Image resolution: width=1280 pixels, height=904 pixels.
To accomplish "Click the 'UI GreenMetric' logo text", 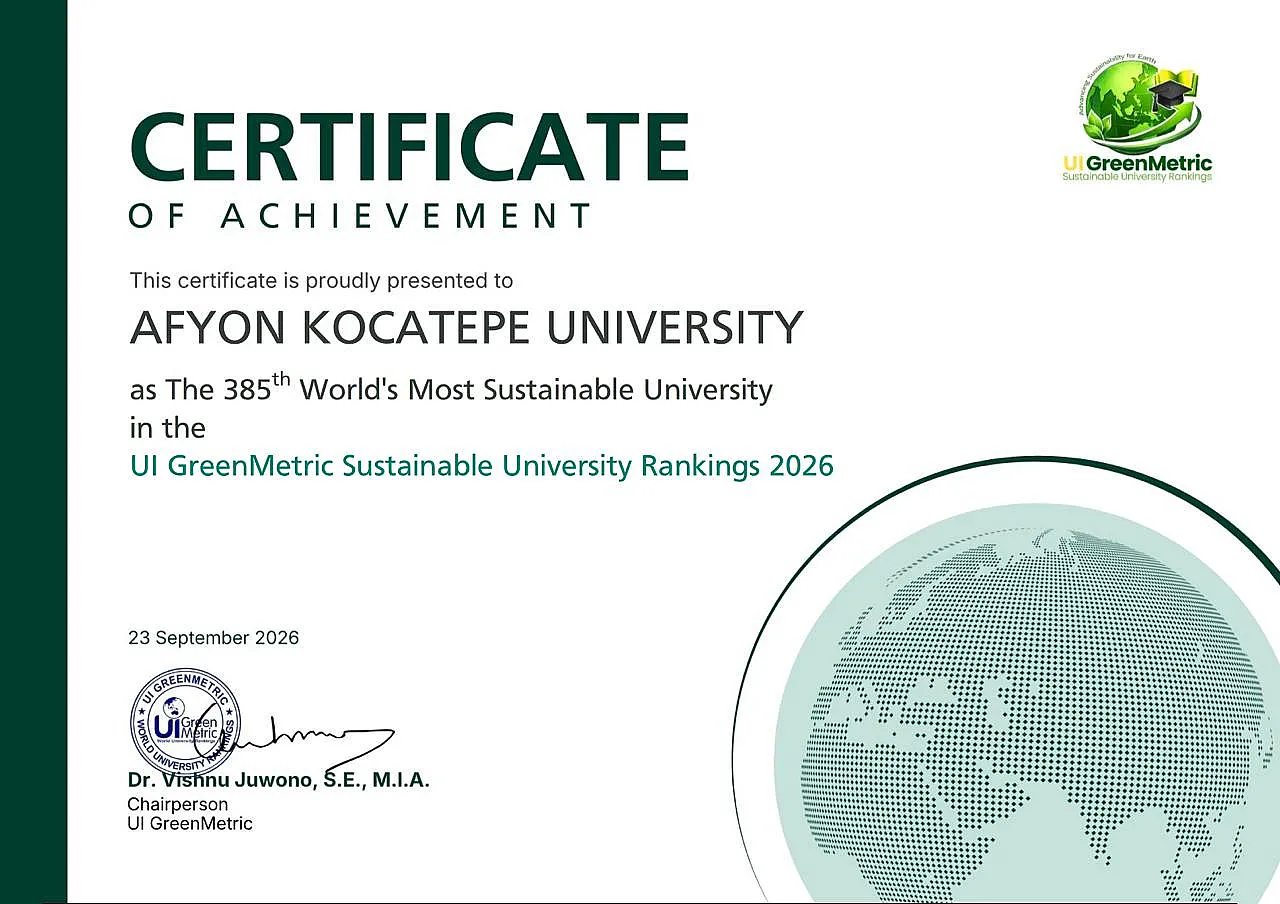I will (1138, 164).
